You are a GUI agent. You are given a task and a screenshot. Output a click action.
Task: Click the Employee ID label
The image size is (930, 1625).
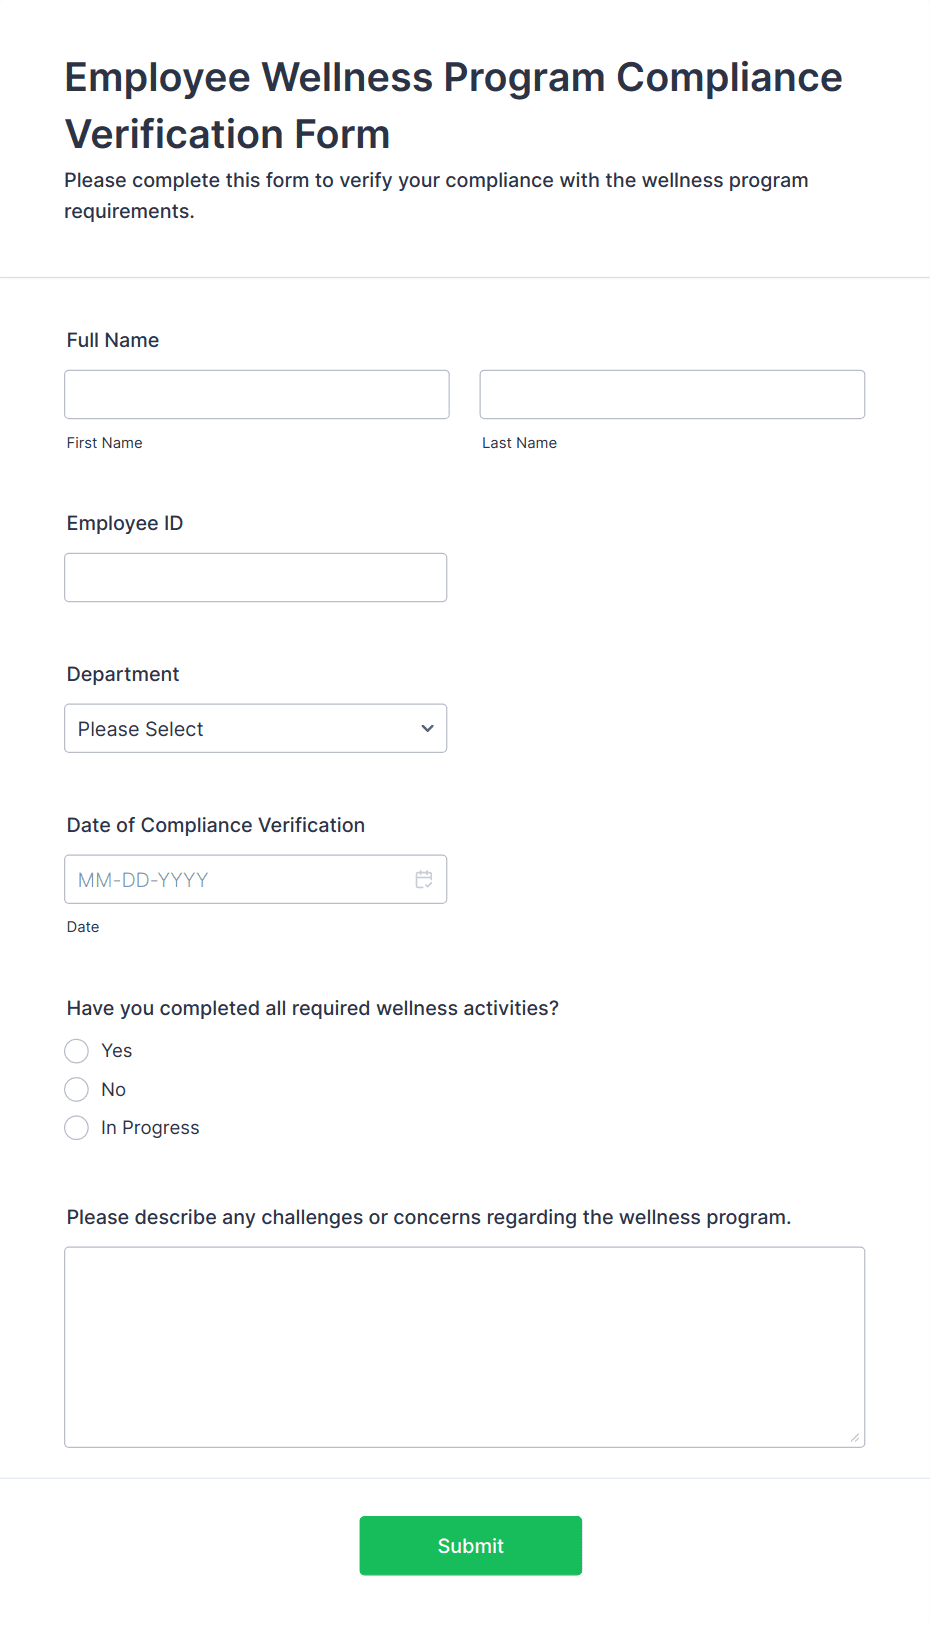click(x=125, y=523)
